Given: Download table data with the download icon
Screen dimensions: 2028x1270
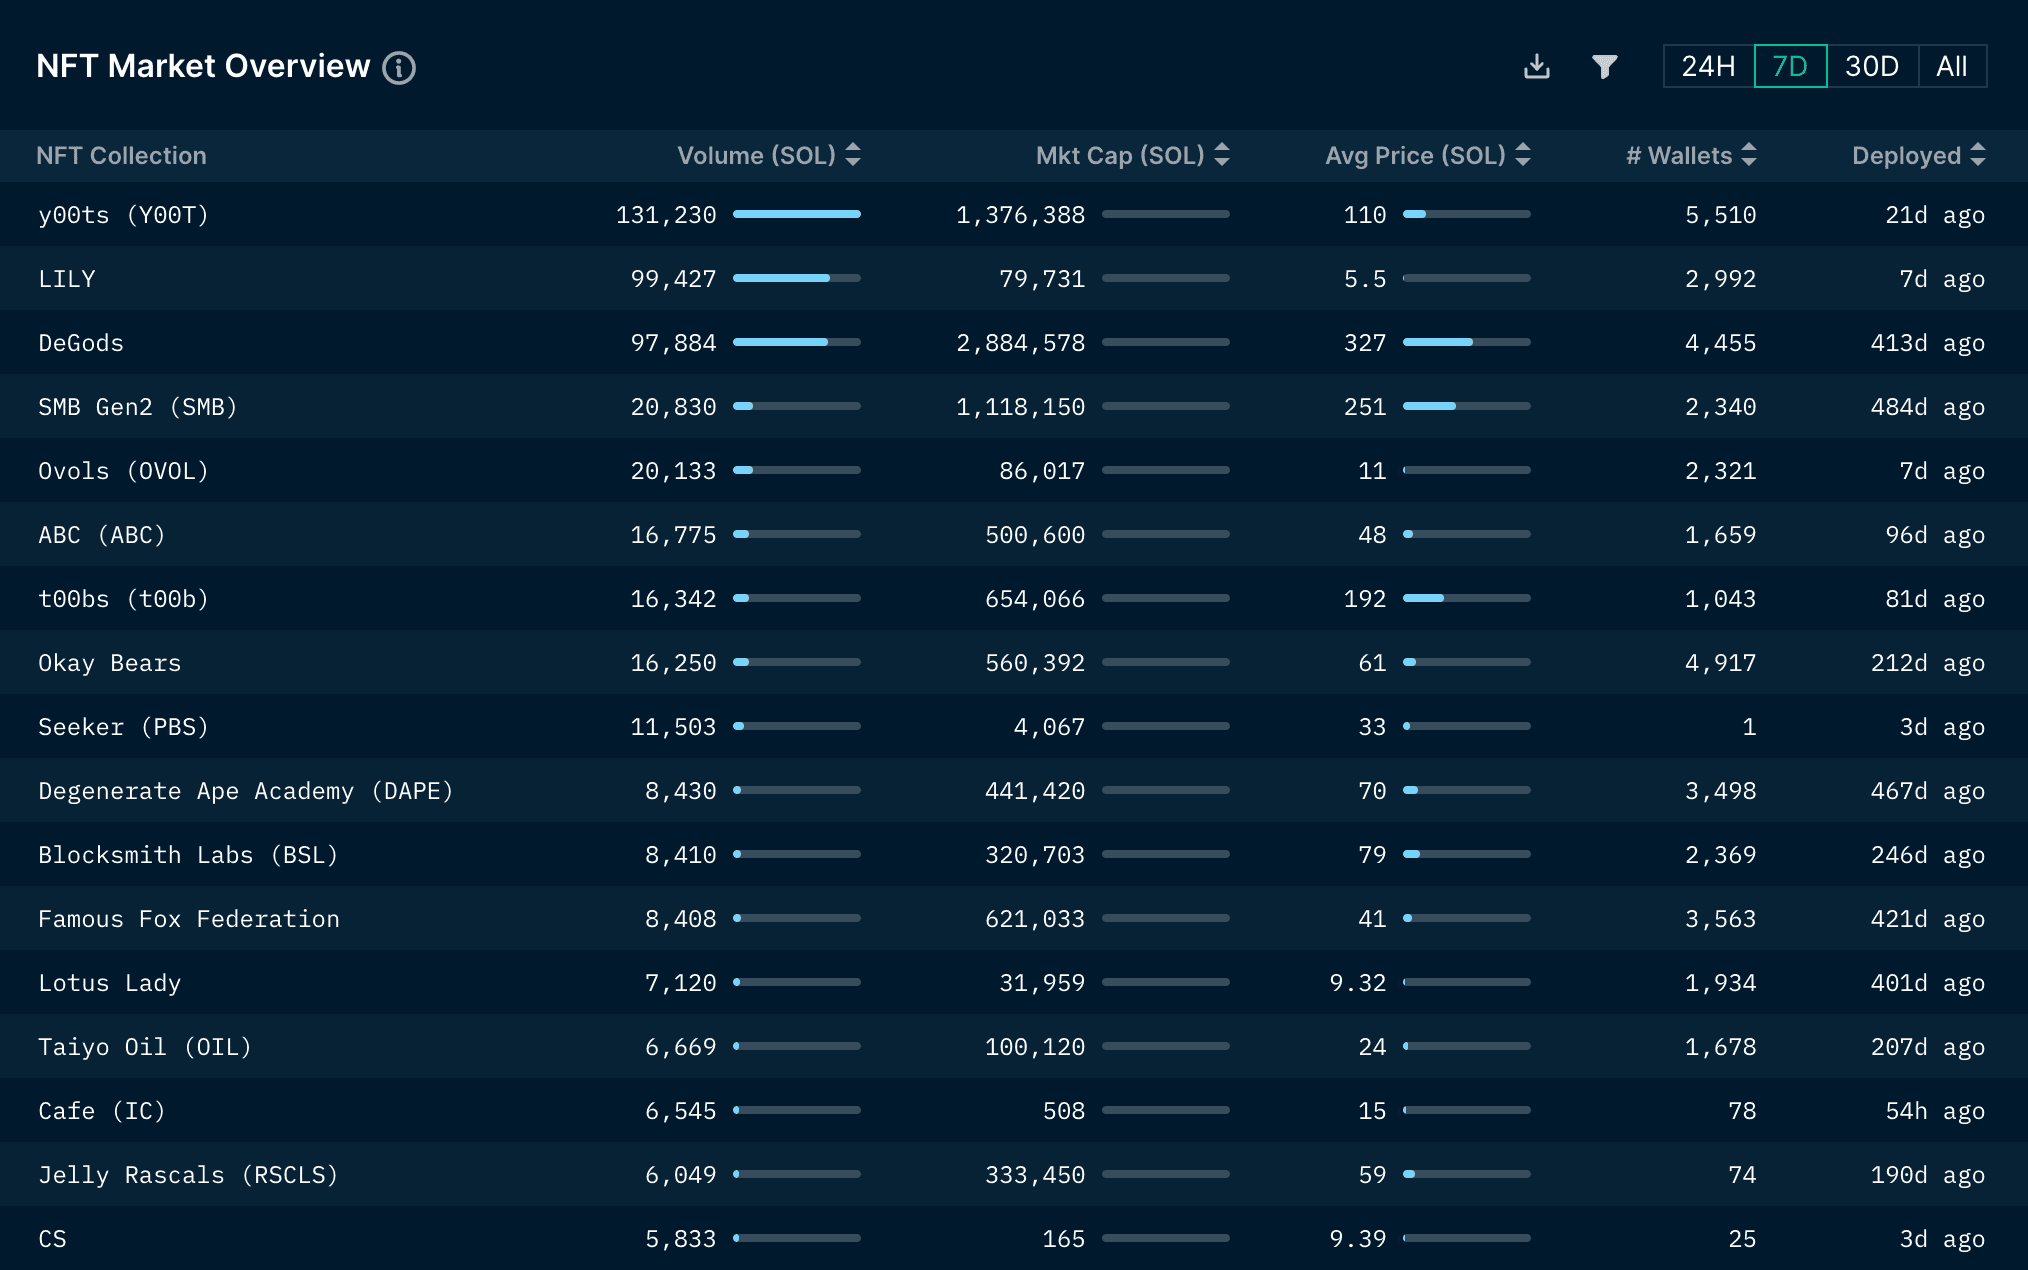Looking at the screenshot, I should pos(1537,67).
